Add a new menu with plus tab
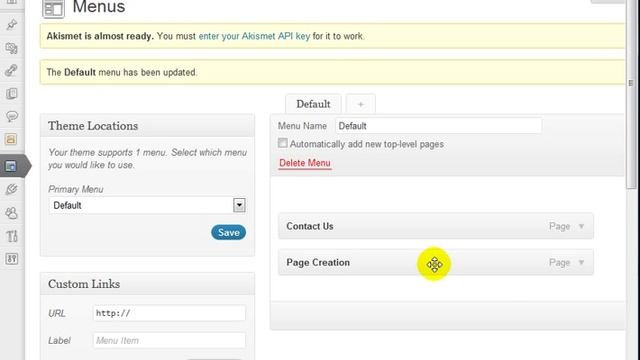Image resolution: width=640 pixels, height=360 pixels. point(360,104)
